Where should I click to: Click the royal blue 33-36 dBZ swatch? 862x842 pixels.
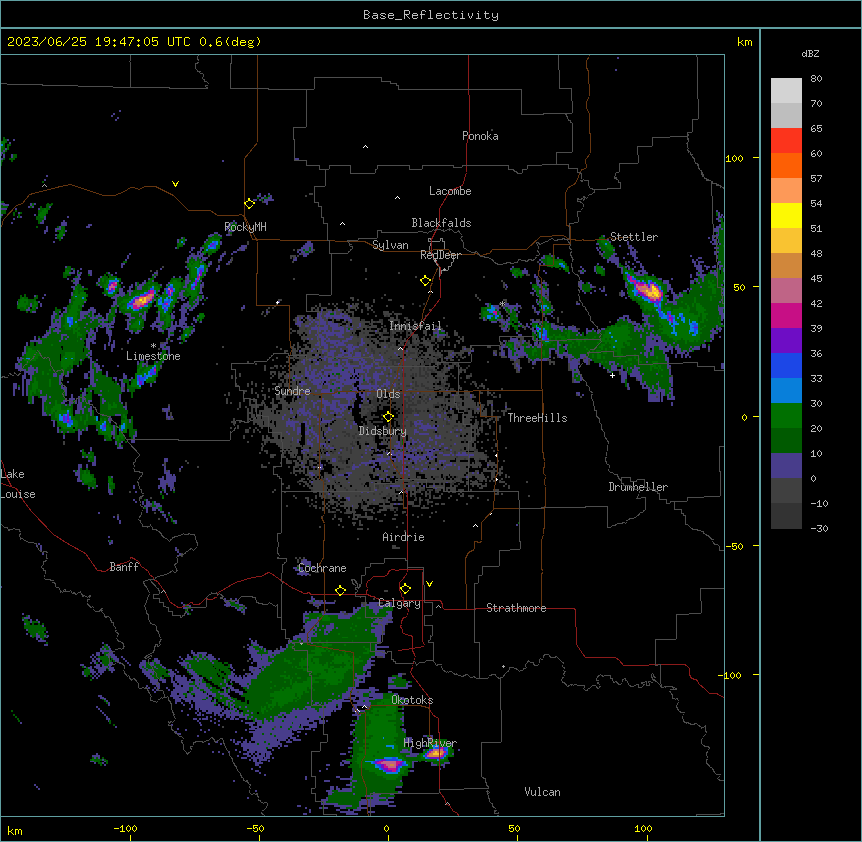786,365
